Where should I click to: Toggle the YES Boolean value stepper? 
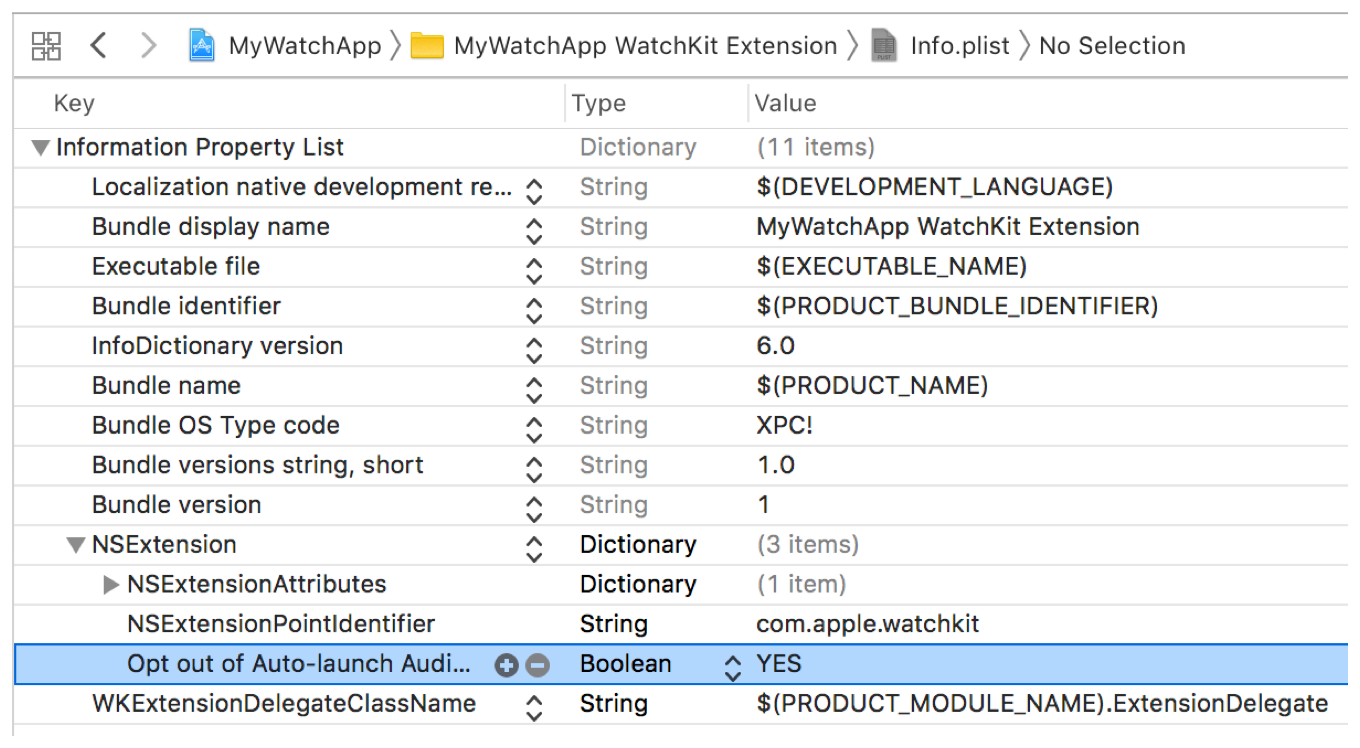coord(734,665)
